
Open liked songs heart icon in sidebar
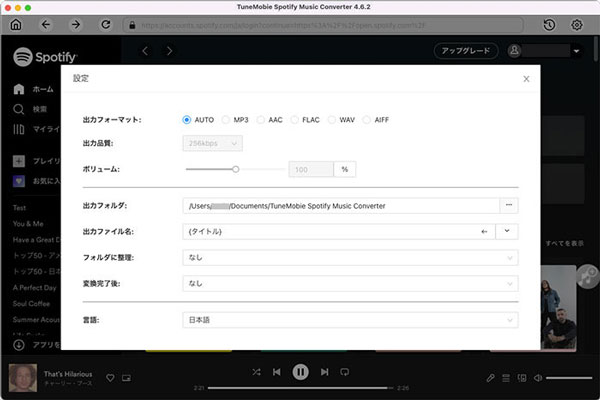point(19,181)
